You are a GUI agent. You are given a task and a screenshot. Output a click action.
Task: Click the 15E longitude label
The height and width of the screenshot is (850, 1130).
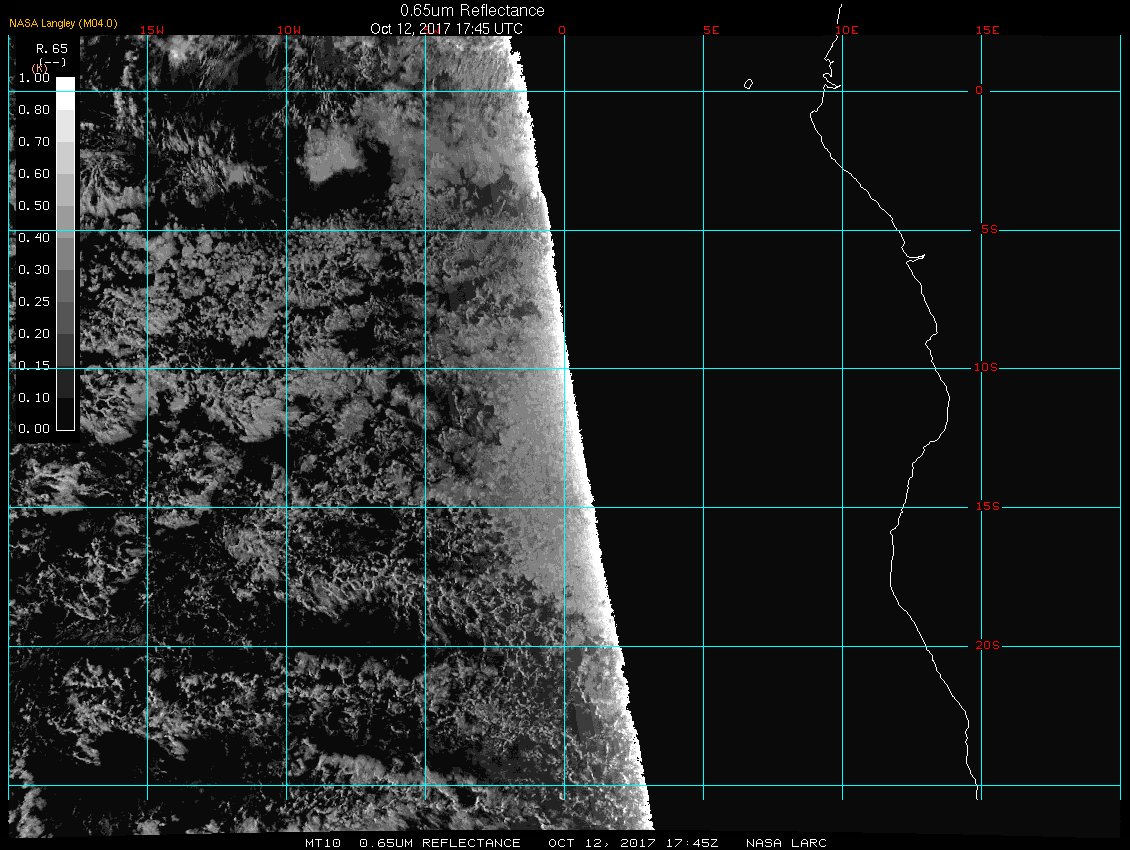click(x=987, y=30)
